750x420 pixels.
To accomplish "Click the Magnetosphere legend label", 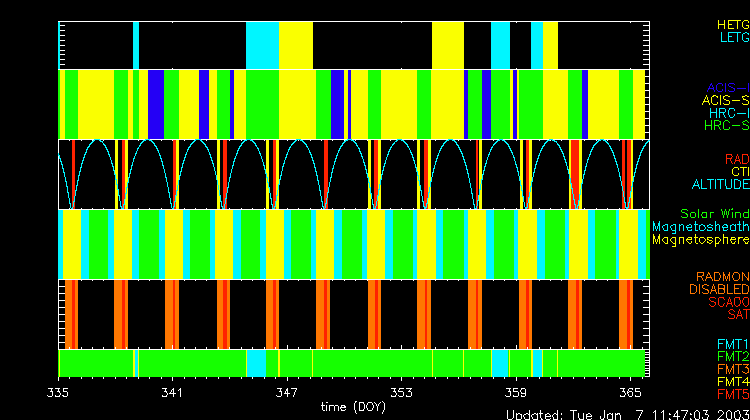I will tap(700, 240).
